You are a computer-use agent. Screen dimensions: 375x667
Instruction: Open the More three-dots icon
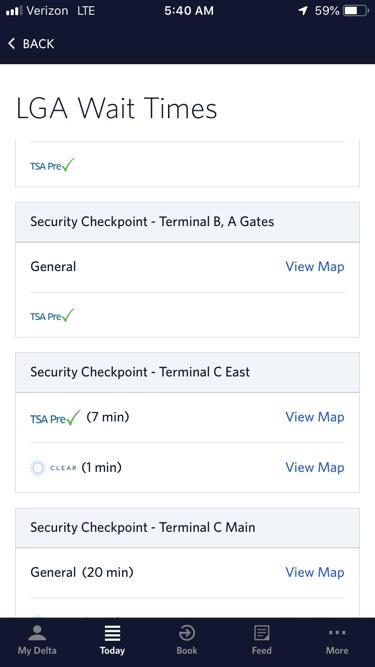(x=337, y=633)
